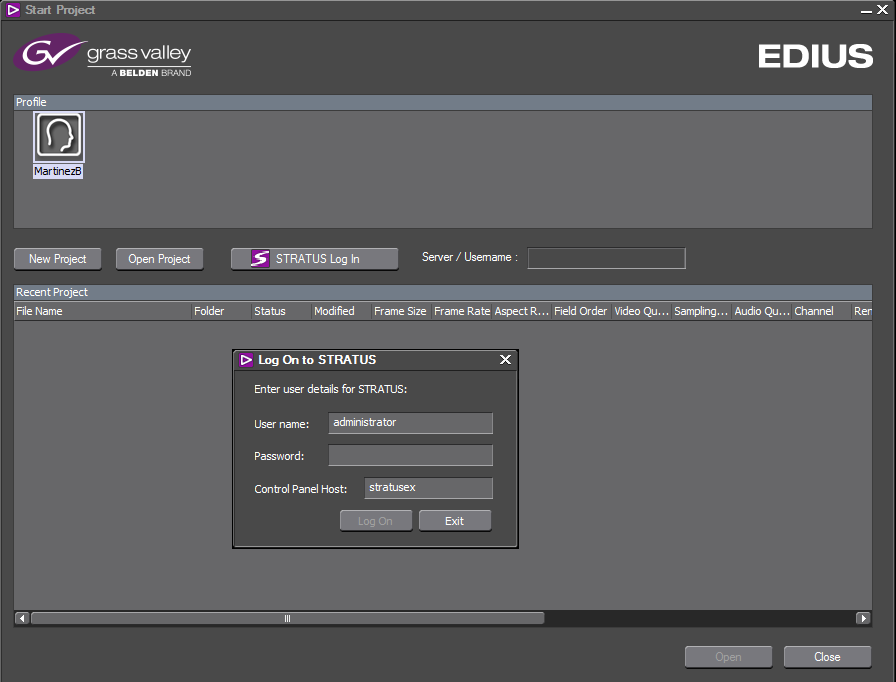Click the Close button at bottom right
The image size is (896, 682).
pos(827,657)
